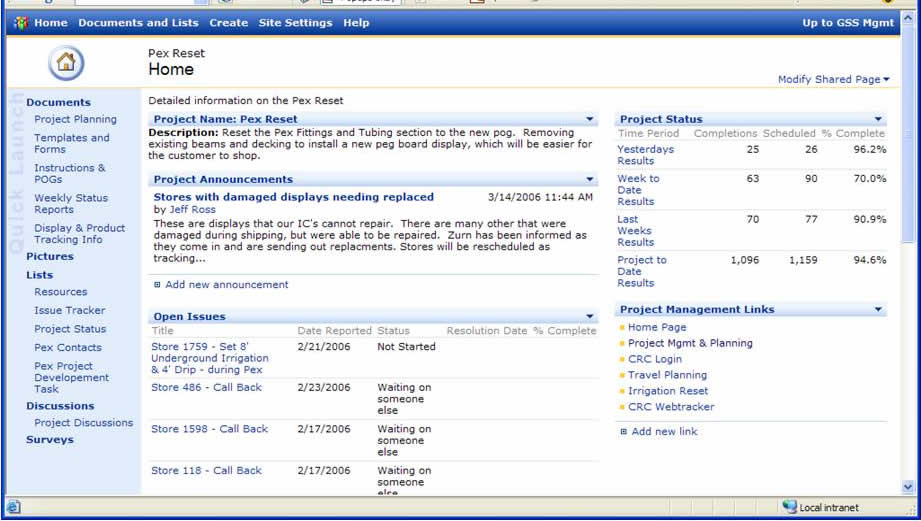Viewport: 921px width, 521px height.
Task: Click plus icon beside Add new link
Action: click(624, 432)
